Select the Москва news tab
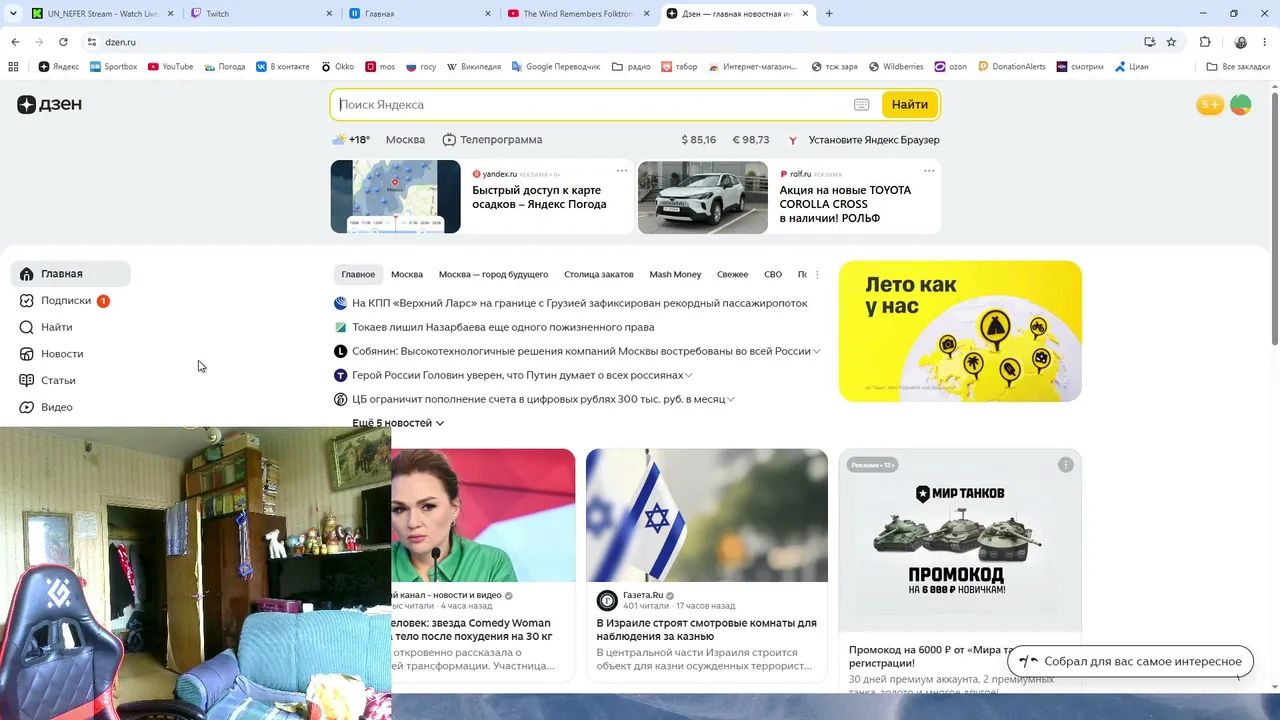The width and height of the screenshot is (1280, 720). click(x=407, y=274)
